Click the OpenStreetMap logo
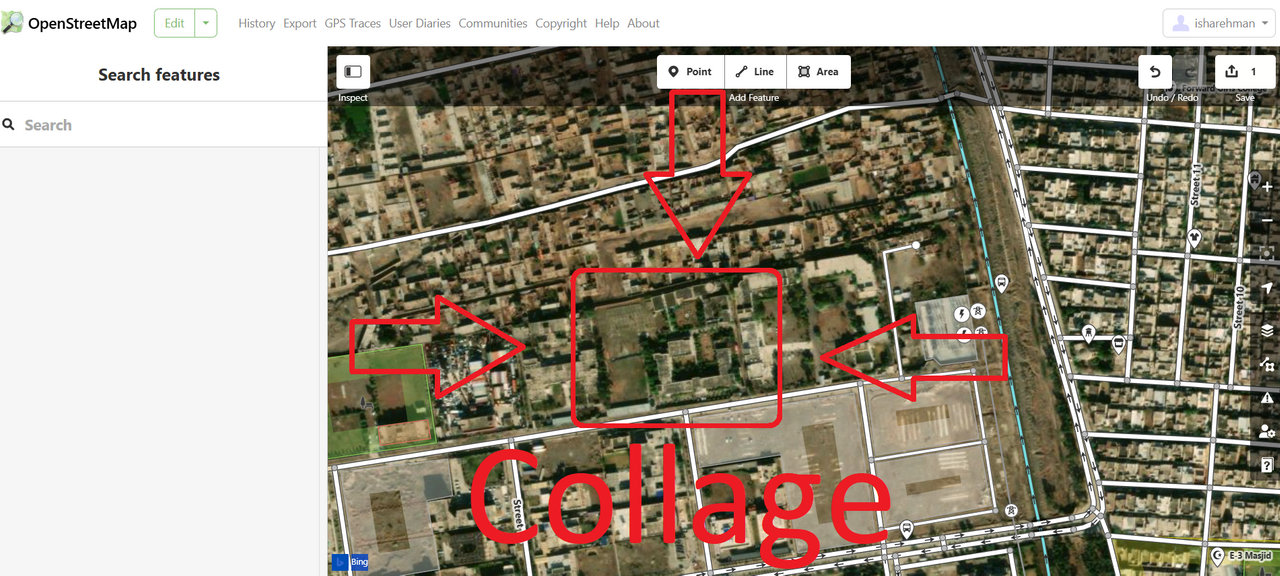 [69, 23]
